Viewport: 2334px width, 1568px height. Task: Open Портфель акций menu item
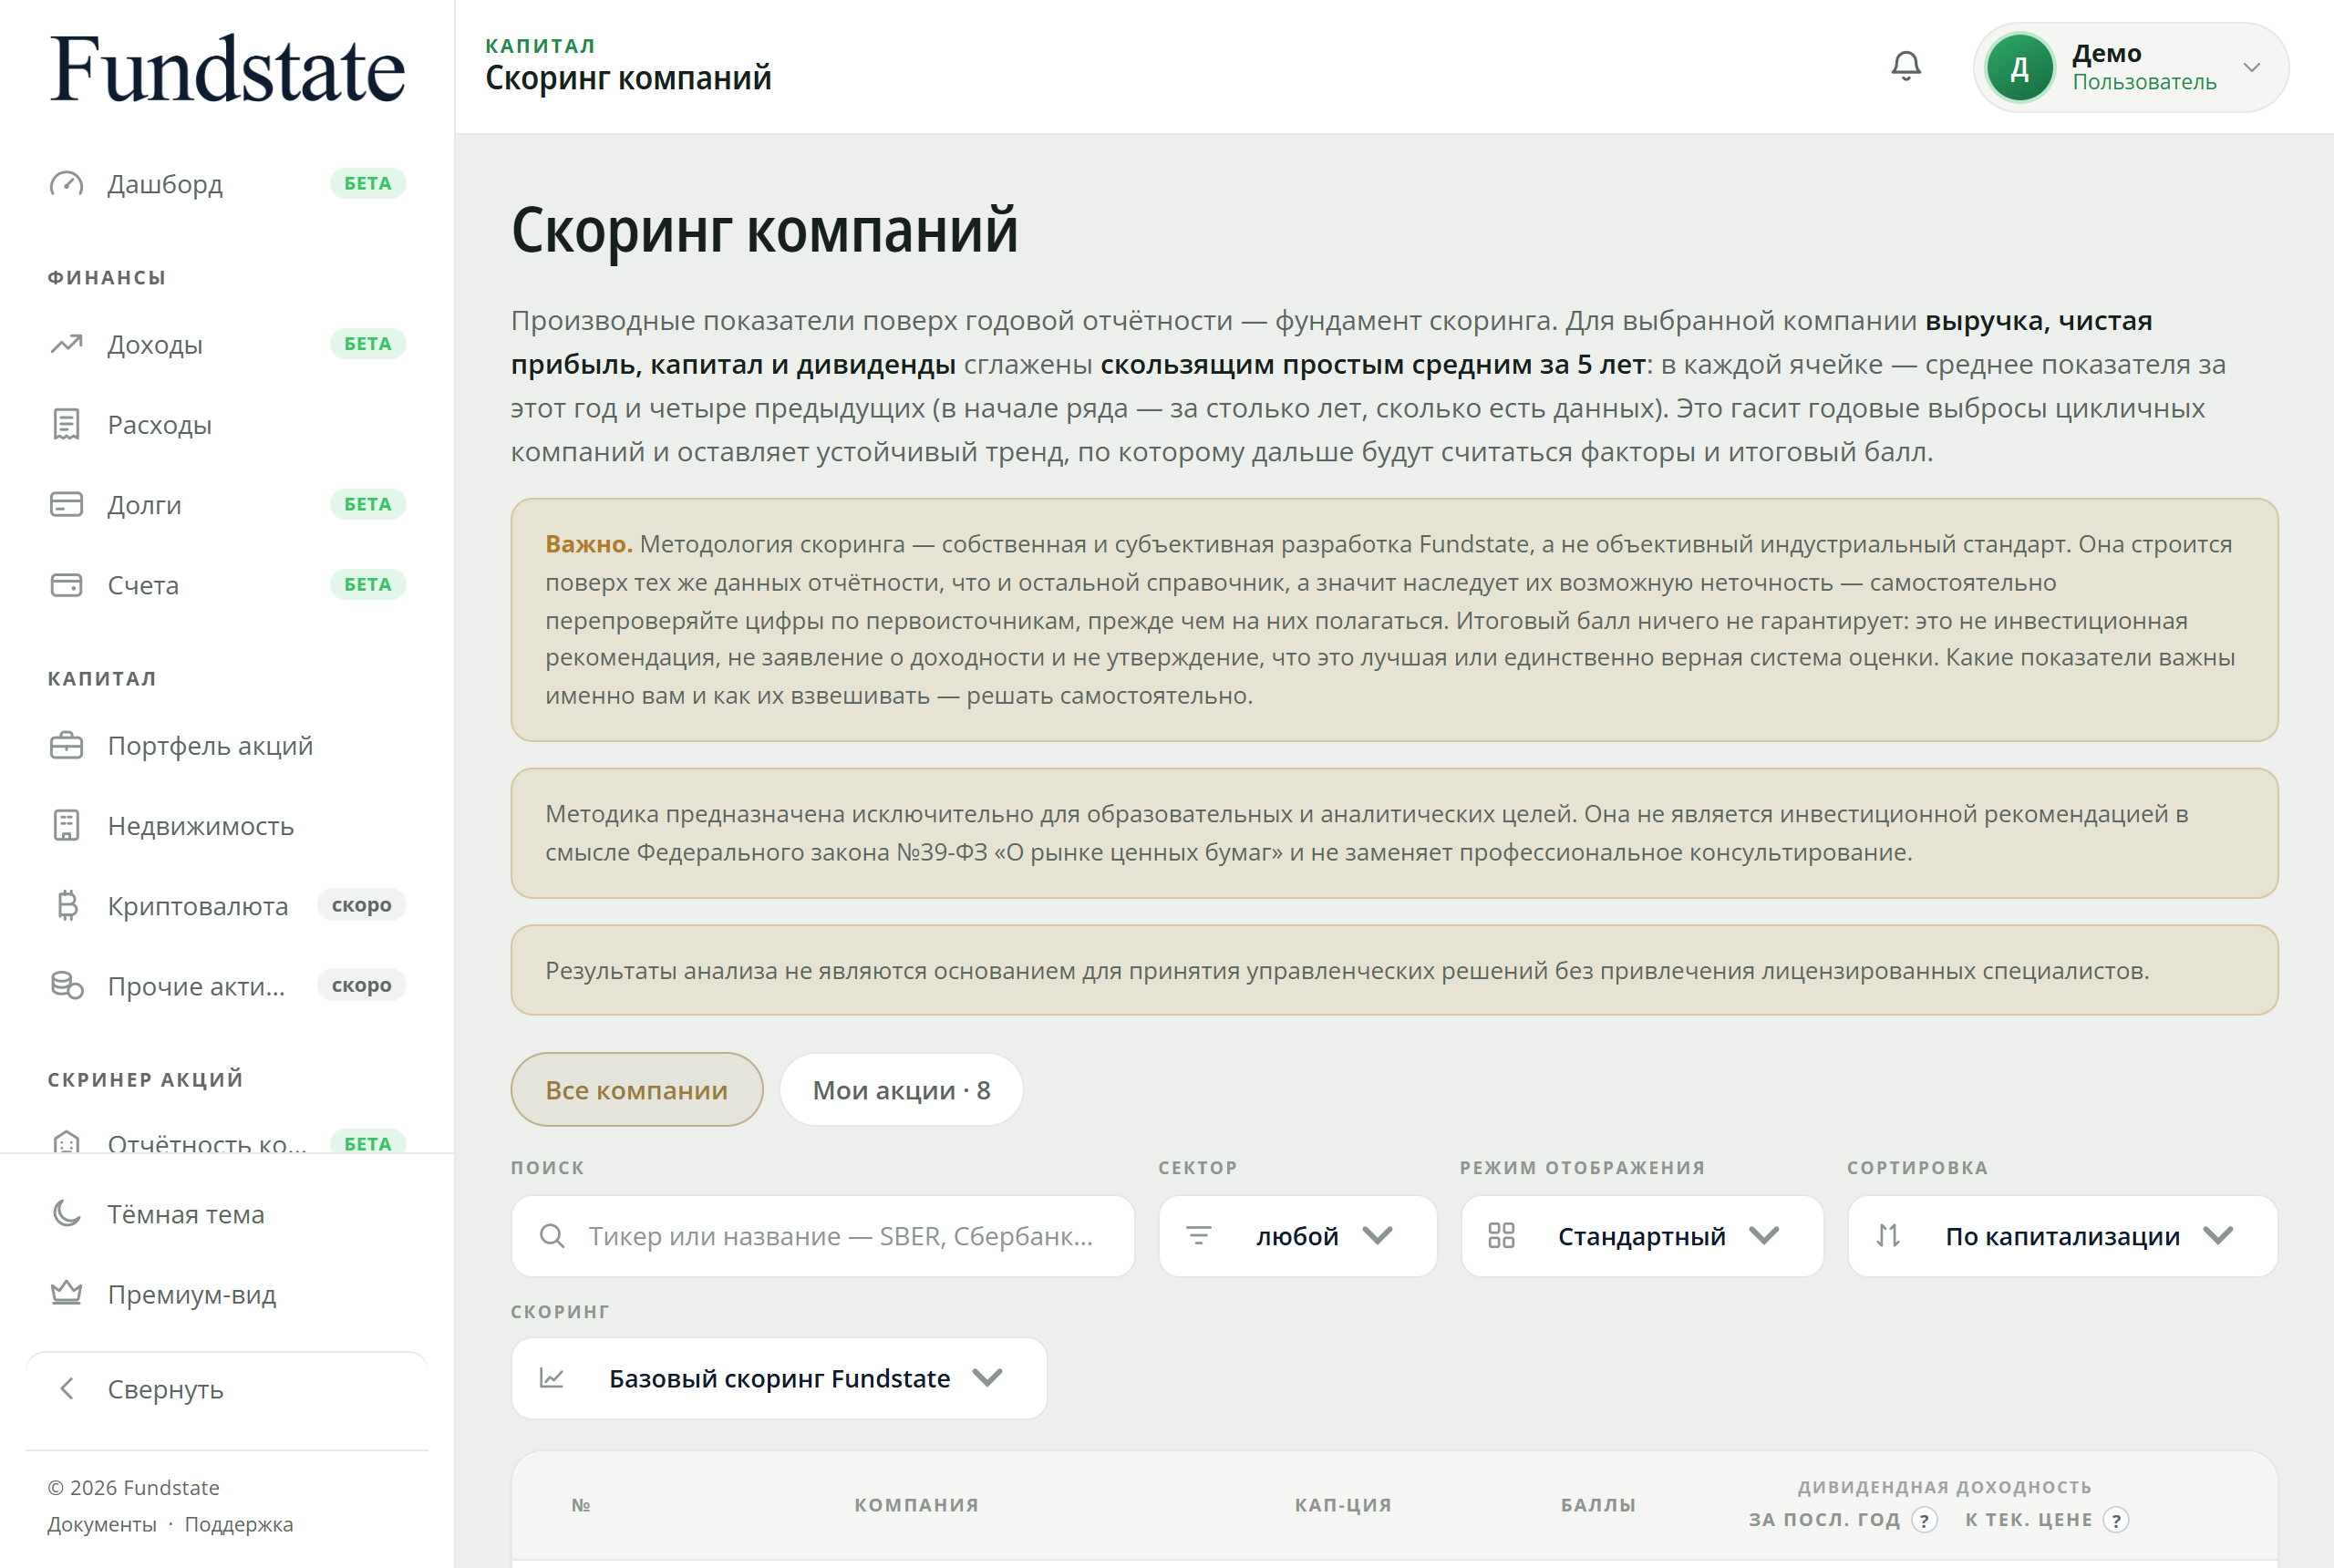point(227,745)
